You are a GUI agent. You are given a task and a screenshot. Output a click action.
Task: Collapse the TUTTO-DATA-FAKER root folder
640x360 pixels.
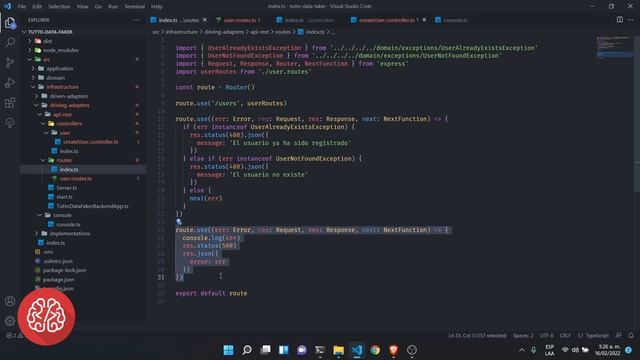click(24, 32)
